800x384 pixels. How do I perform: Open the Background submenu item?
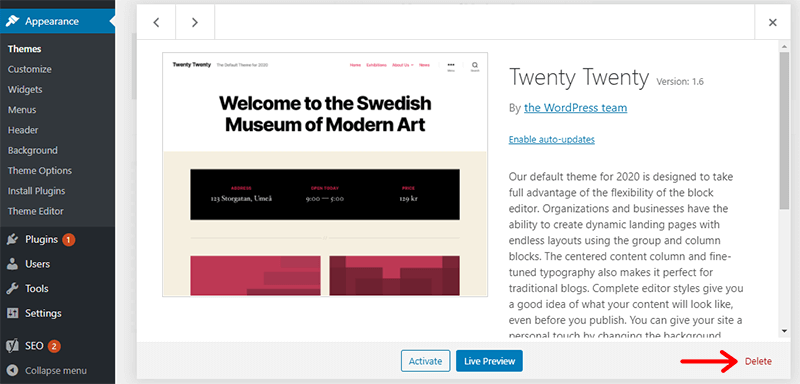pos(33,150)
